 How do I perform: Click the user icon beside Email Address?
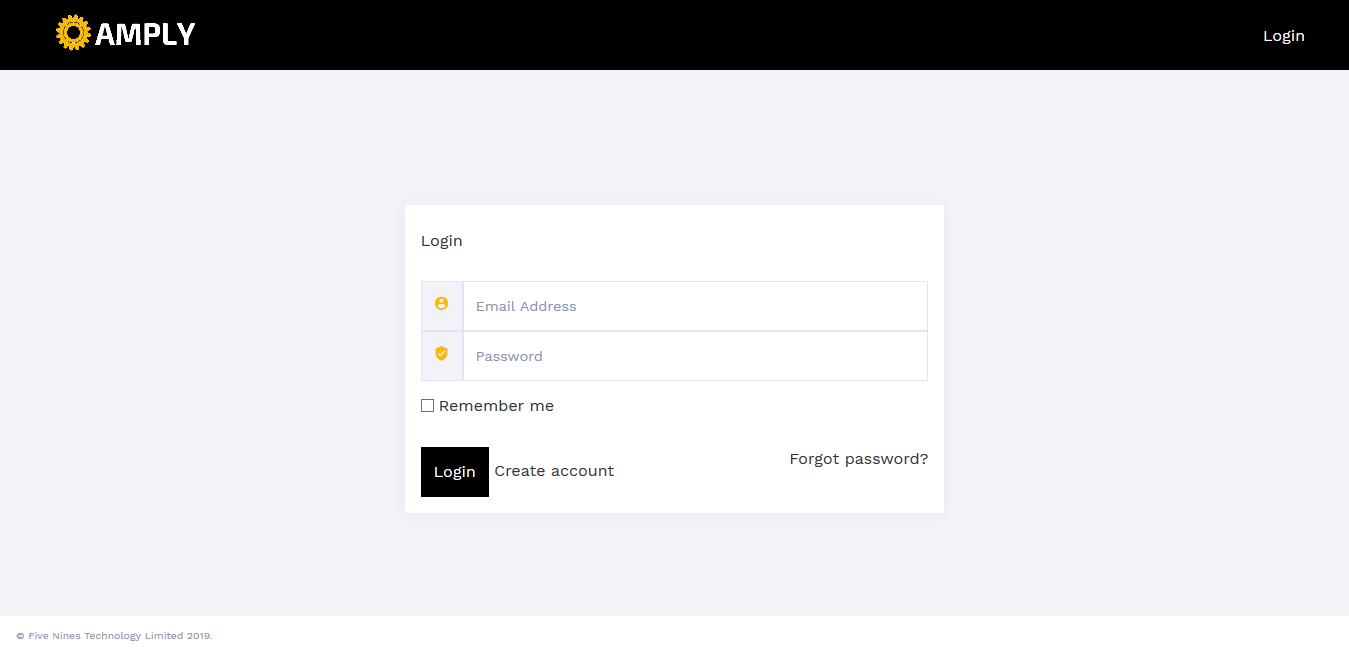(x=441, y=304)
